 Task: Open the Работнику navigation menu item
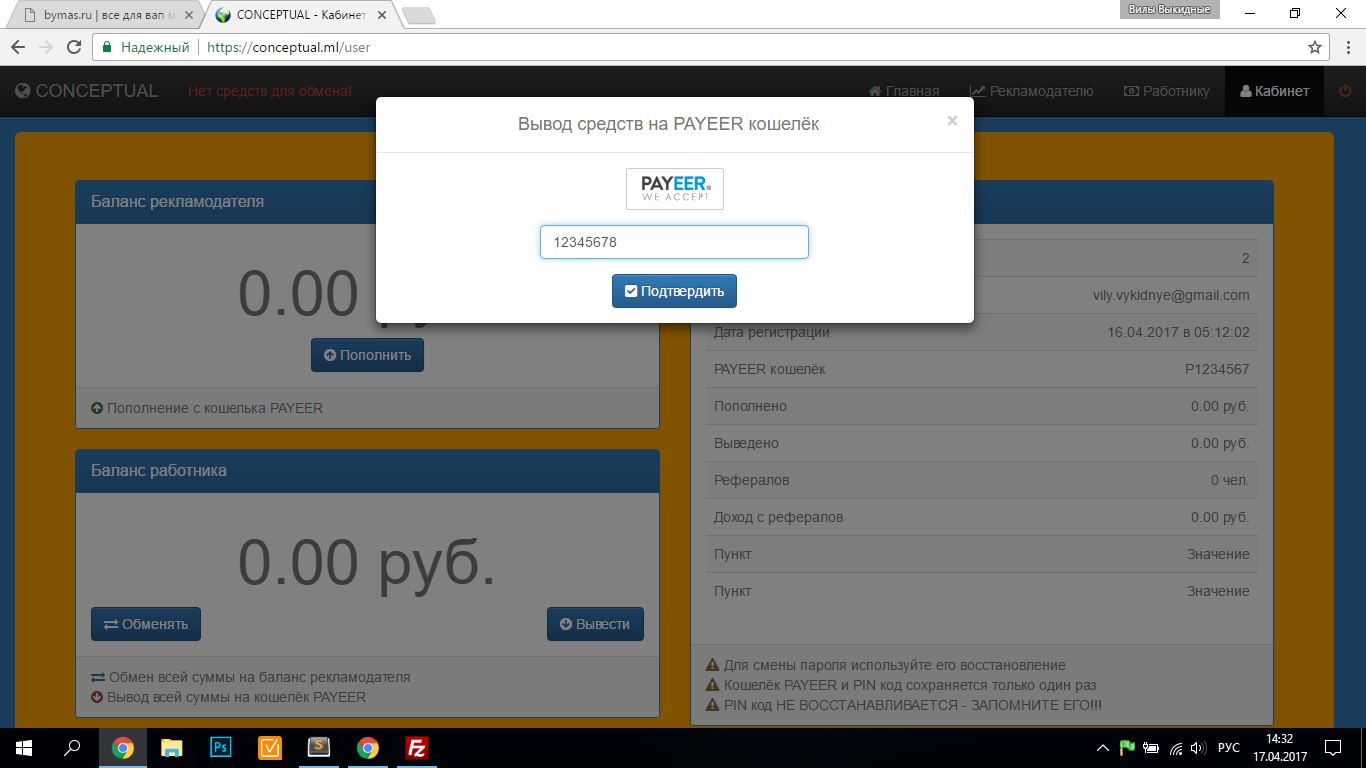click(1166, 91)
